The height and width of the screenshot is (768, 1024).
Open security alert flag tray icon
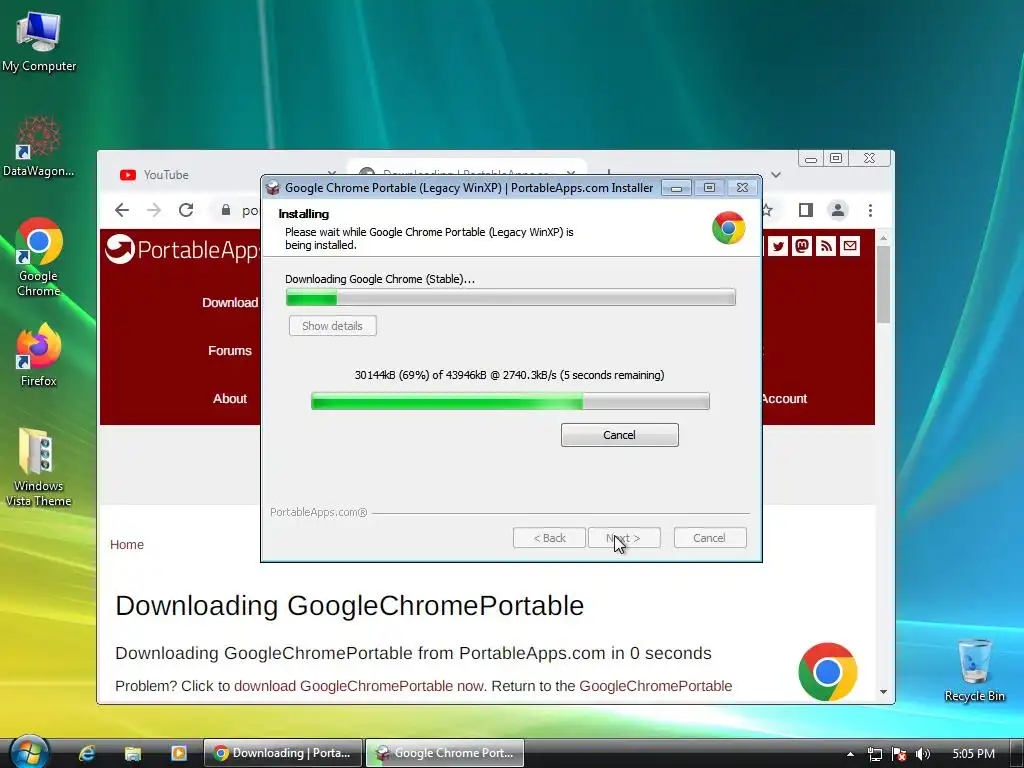tap(899, 754)
